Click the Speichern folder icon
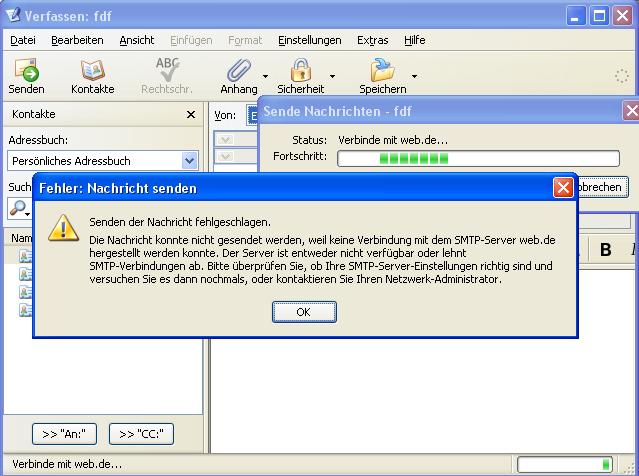The image size is (639, 476). tap(382, 71)
